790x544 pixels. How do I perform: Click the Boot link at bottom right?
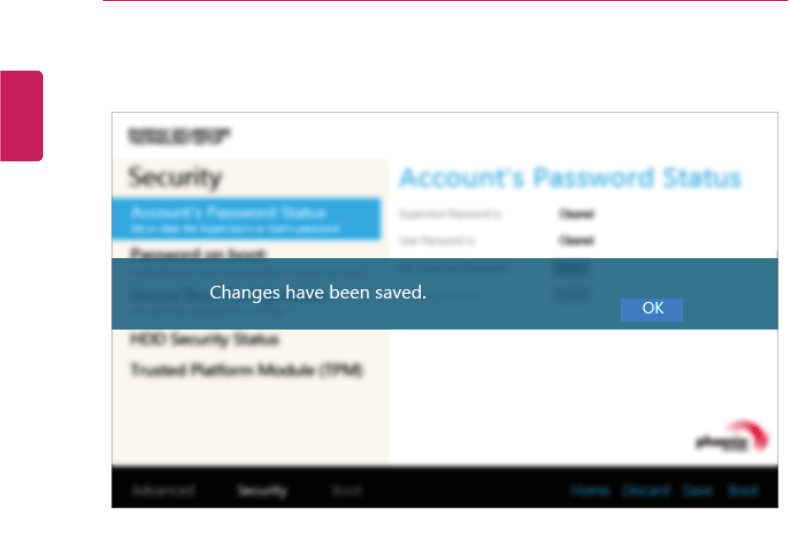[x=743, y=490]
